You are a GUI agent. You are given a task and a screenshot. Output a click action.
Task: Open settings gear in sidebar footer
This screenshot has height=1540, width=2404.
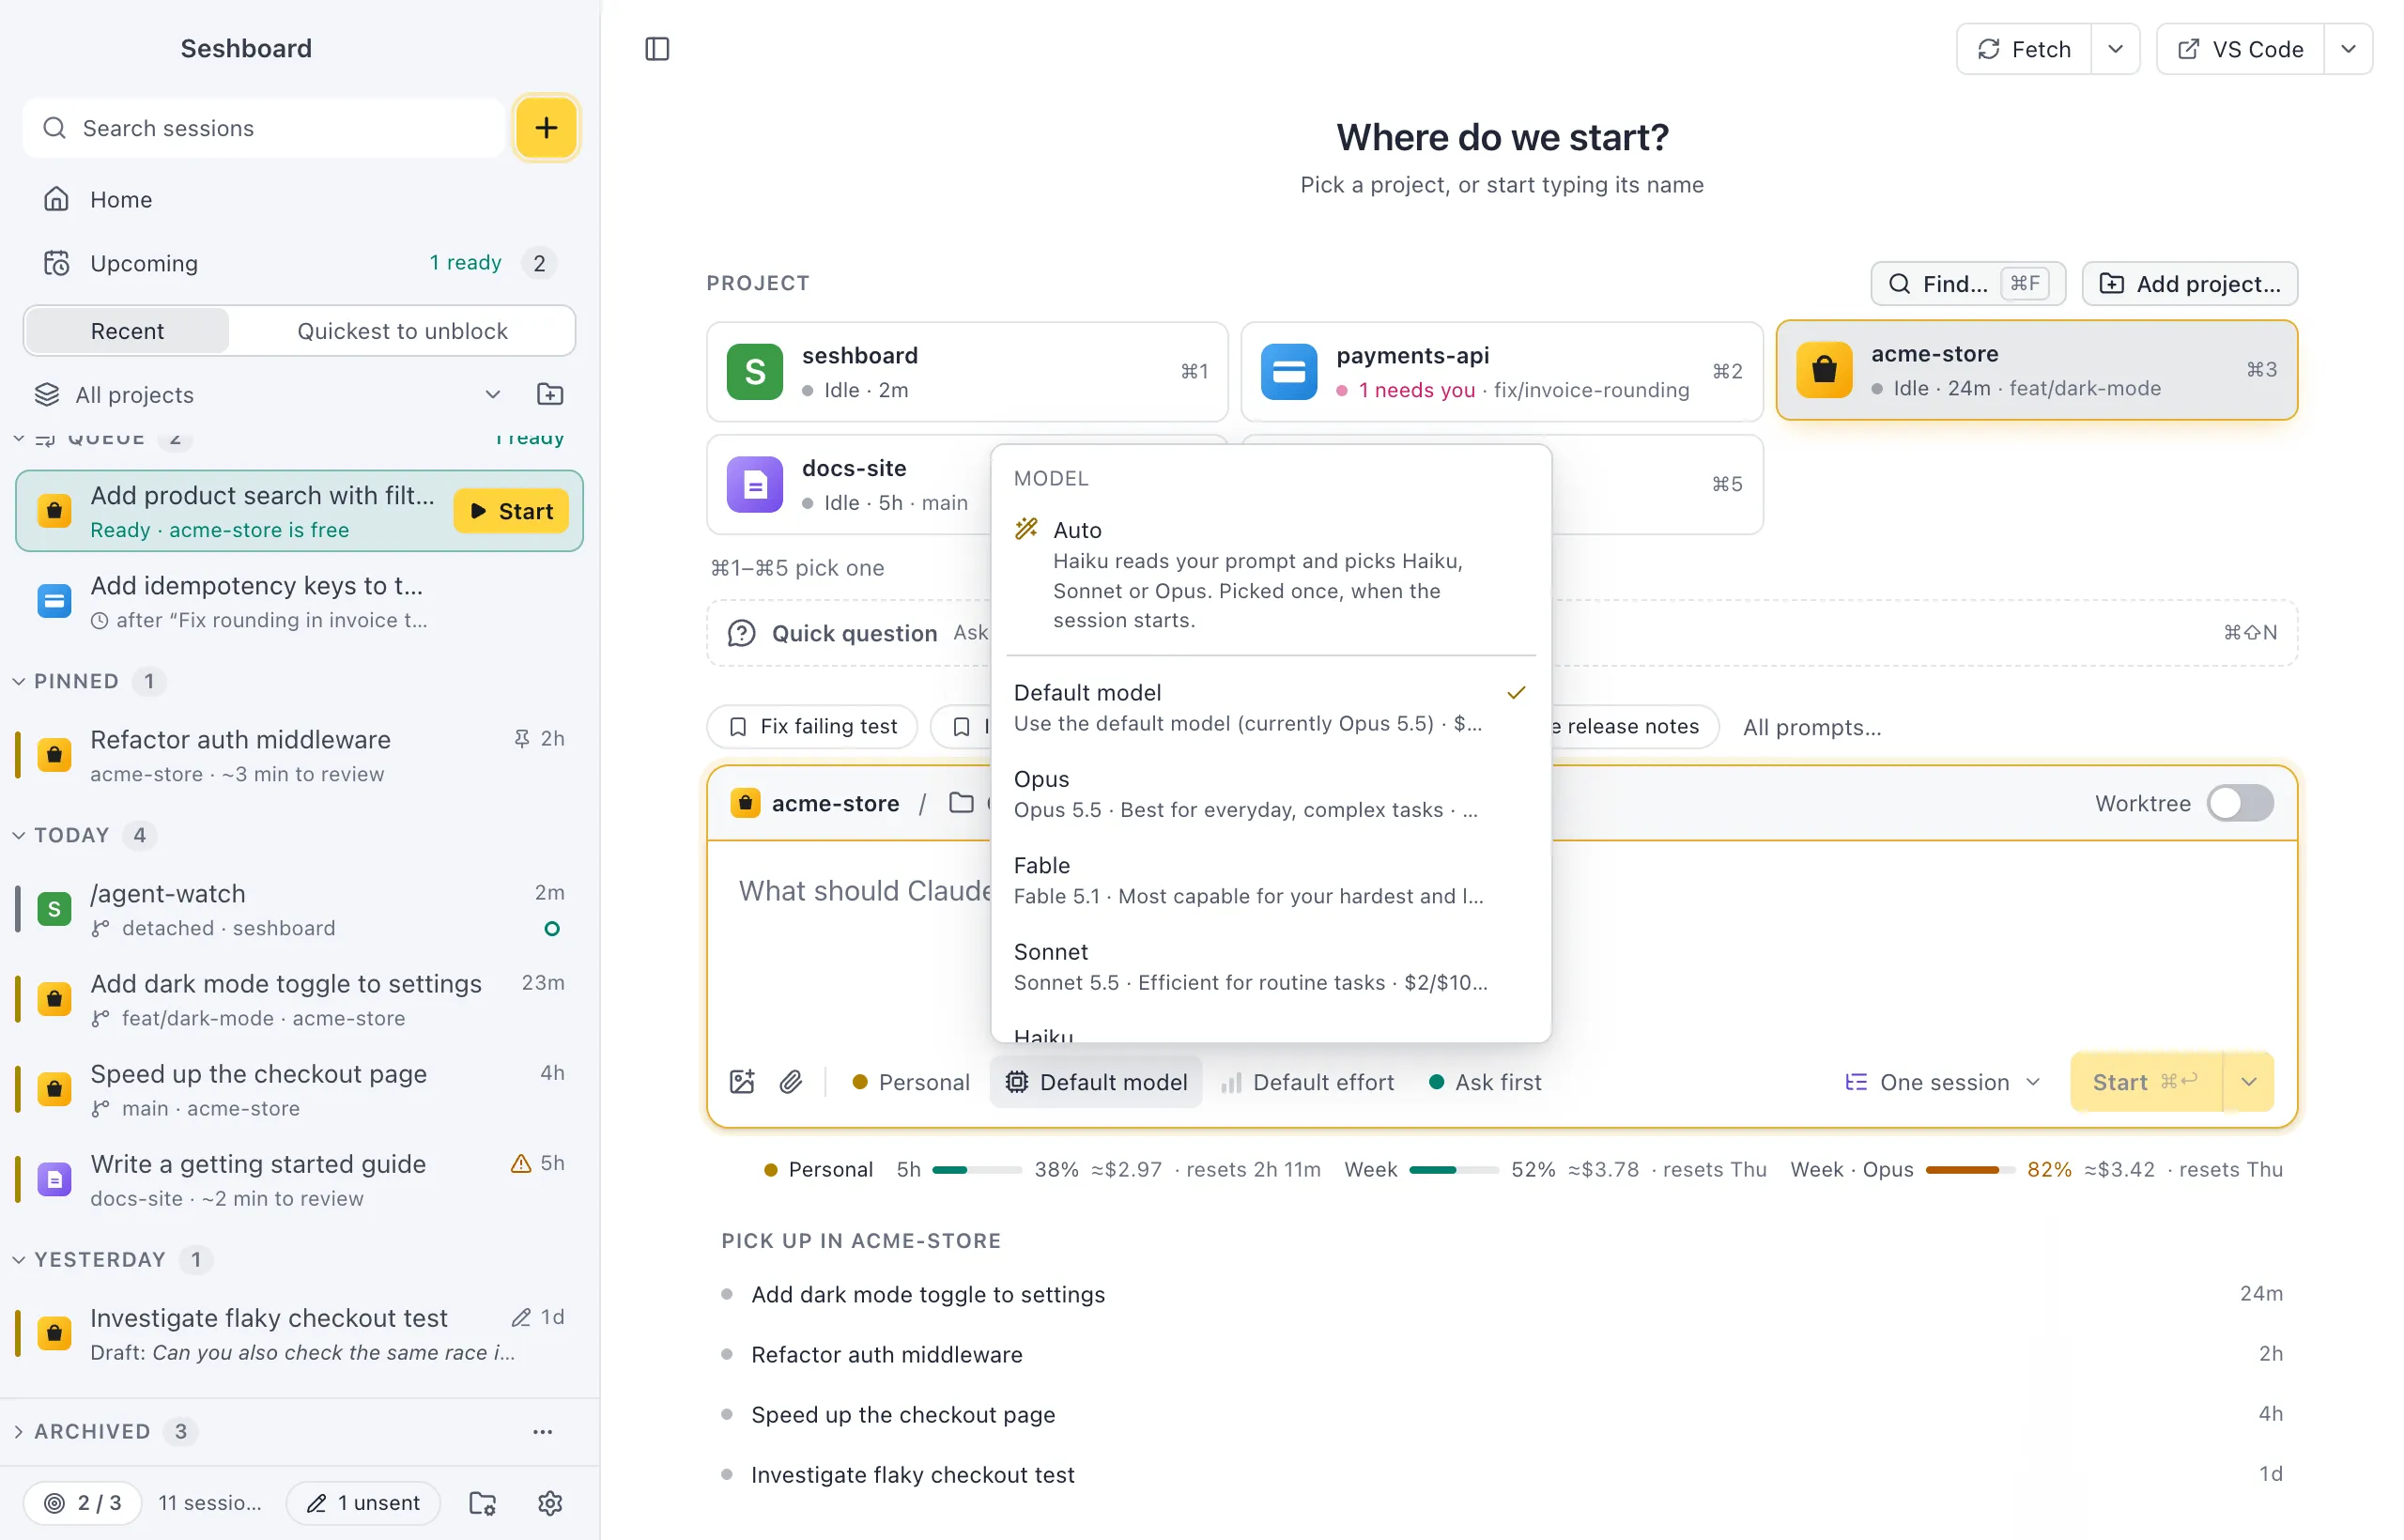(x=550, y=1503)
